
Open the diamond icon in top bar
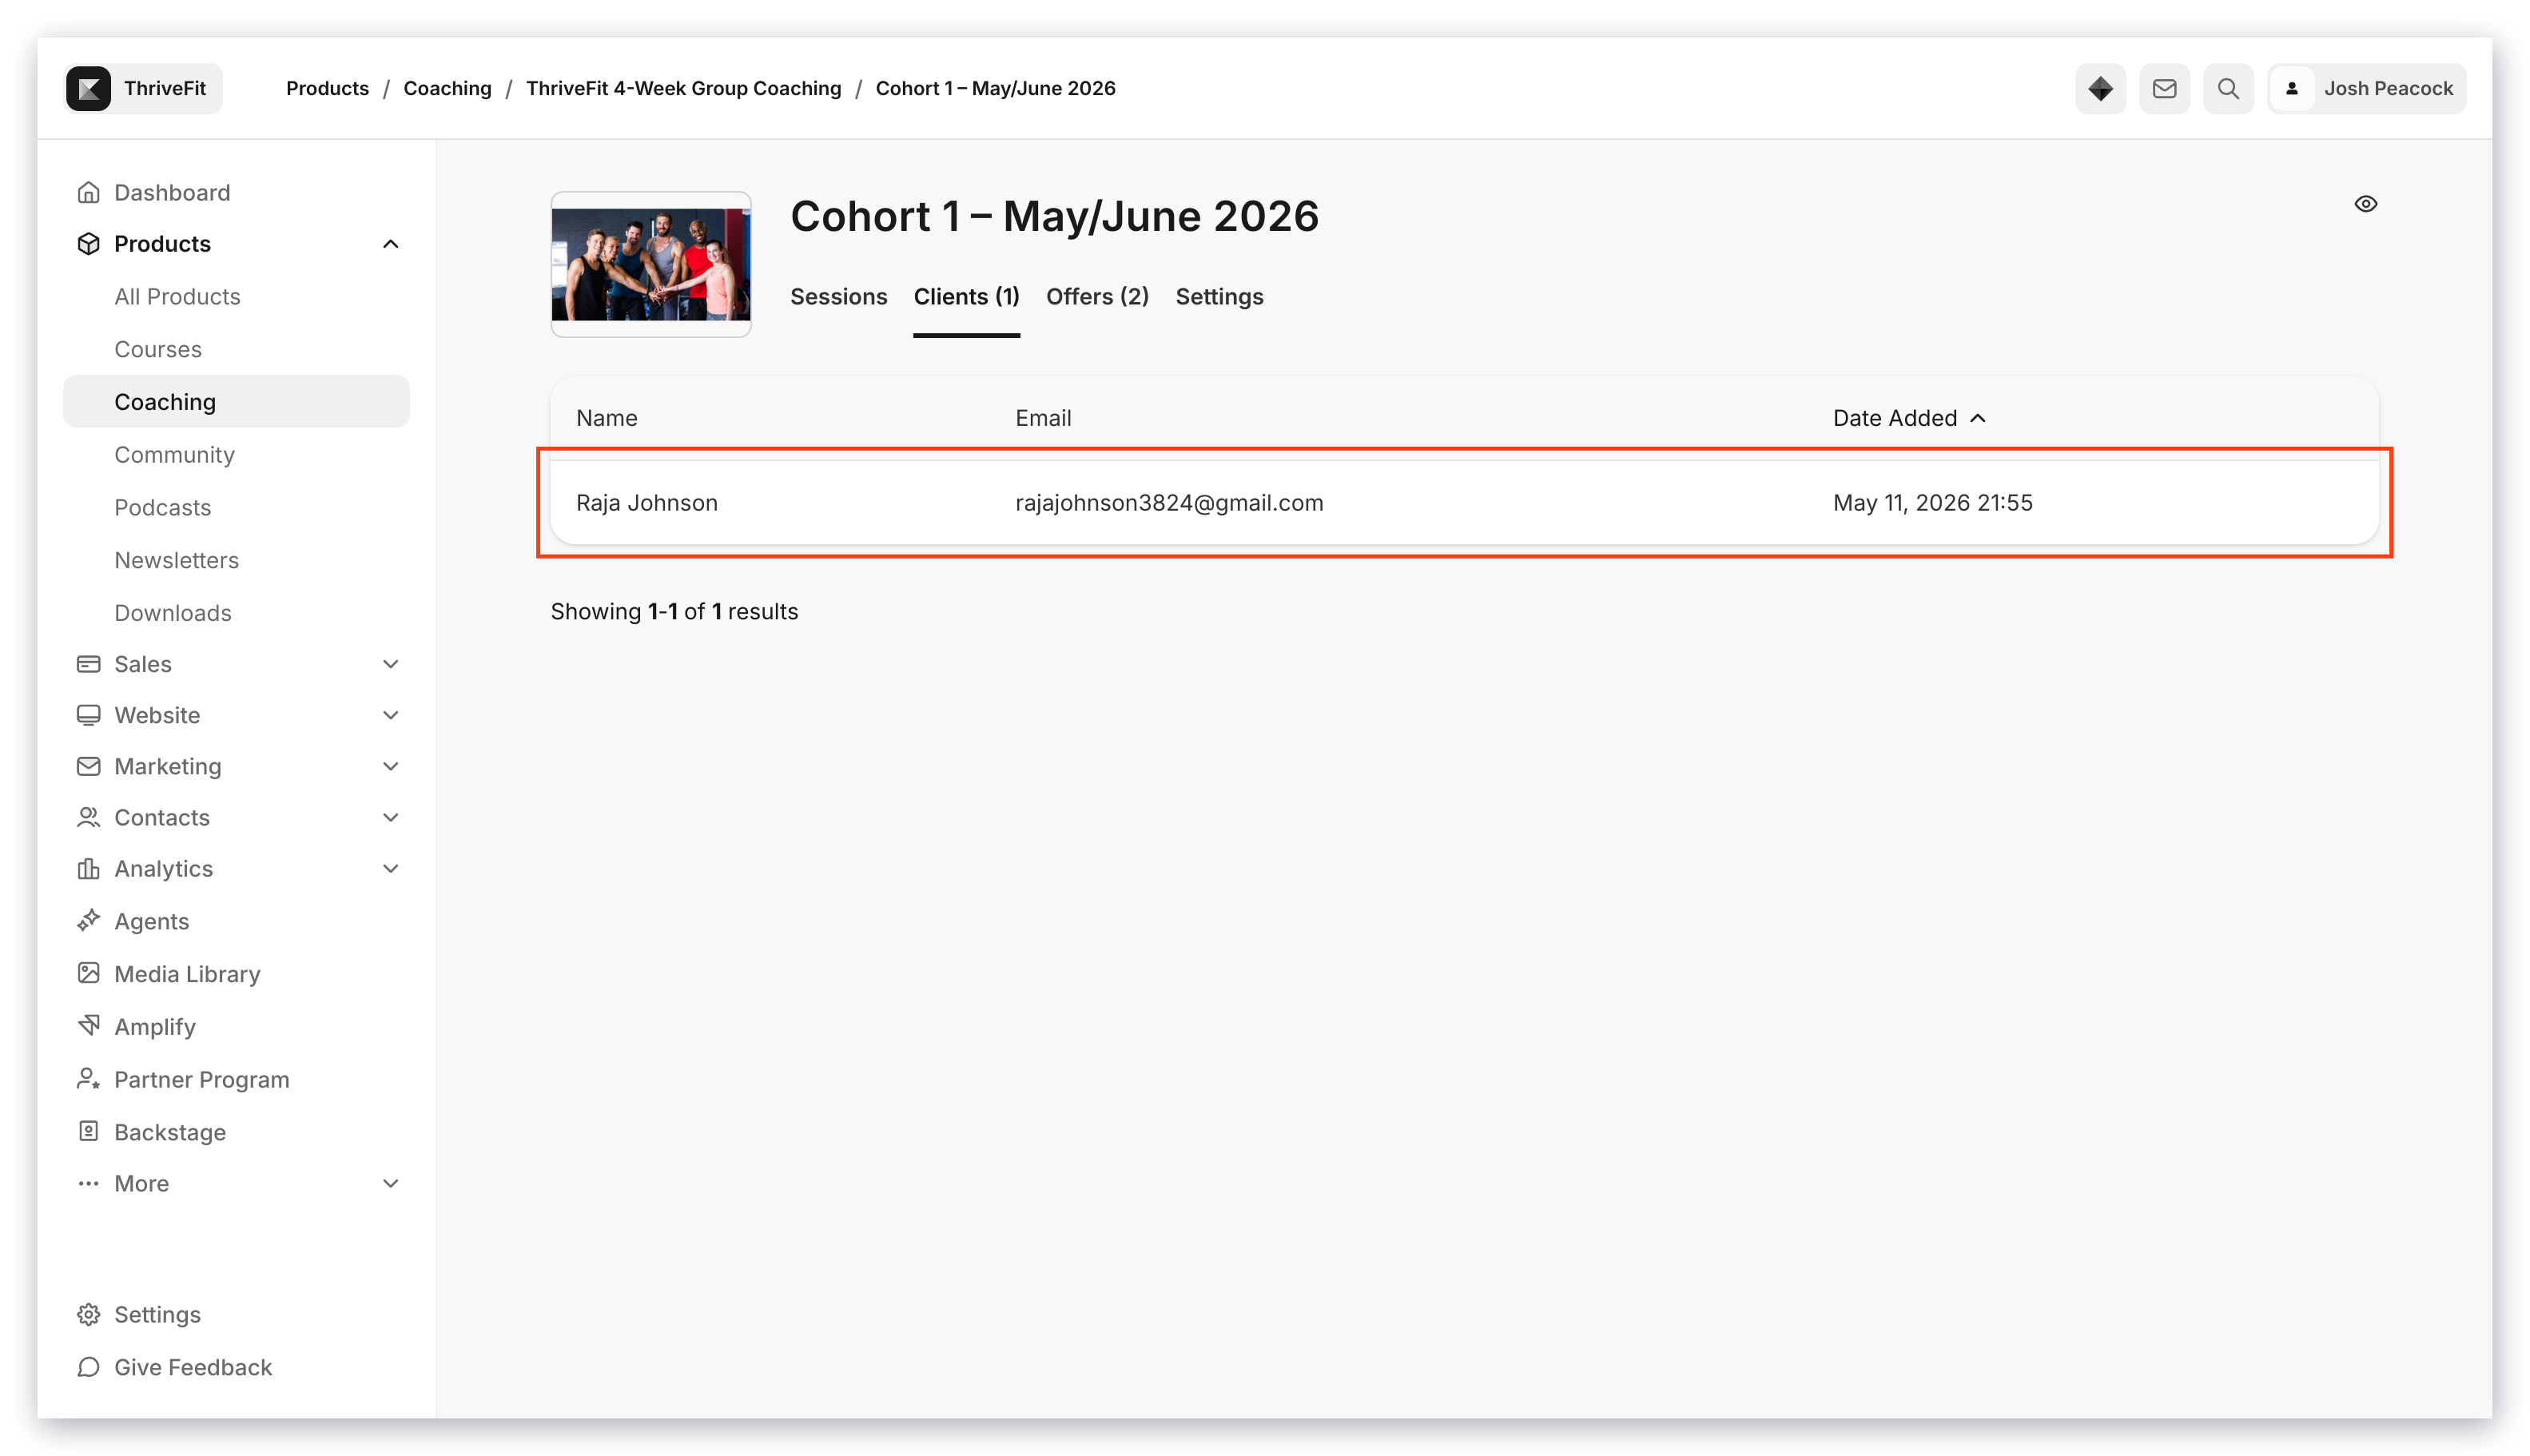[x=2099, y=88]
